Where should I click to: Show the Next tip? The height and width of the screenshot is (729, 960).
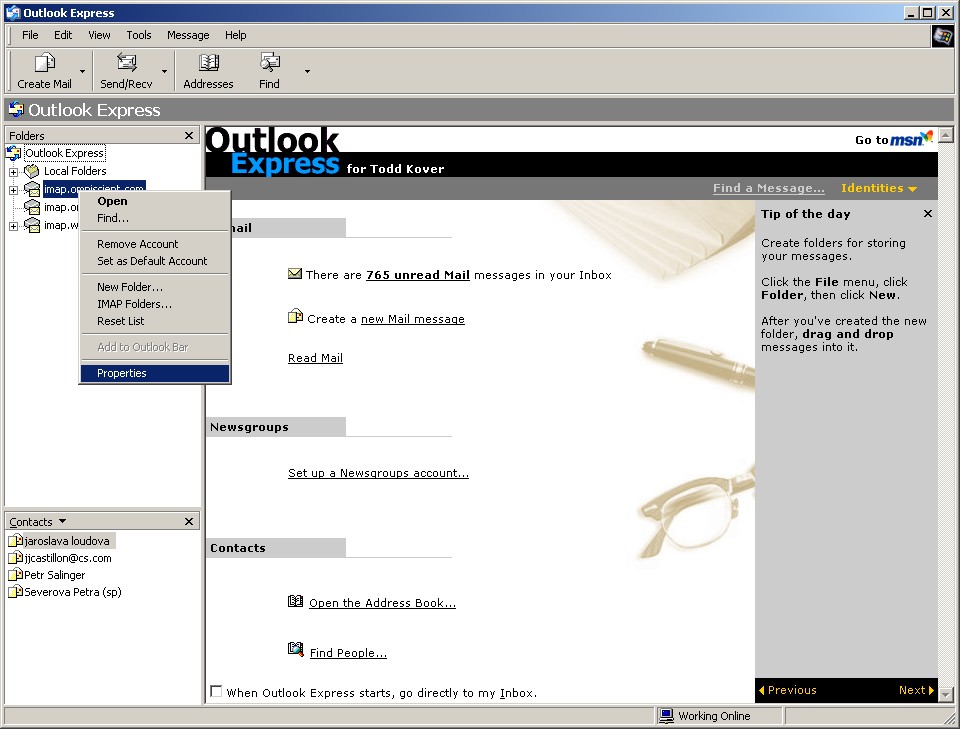pos(916,690)
